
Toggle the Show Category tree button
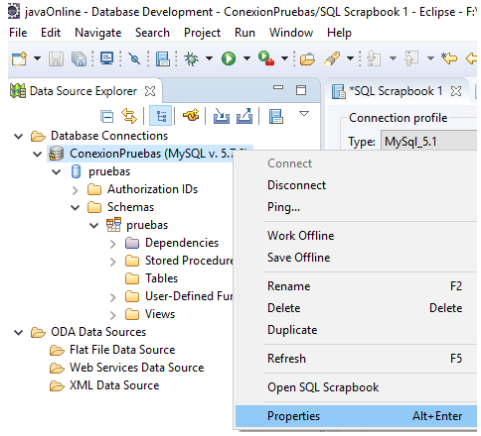point(161,116)
